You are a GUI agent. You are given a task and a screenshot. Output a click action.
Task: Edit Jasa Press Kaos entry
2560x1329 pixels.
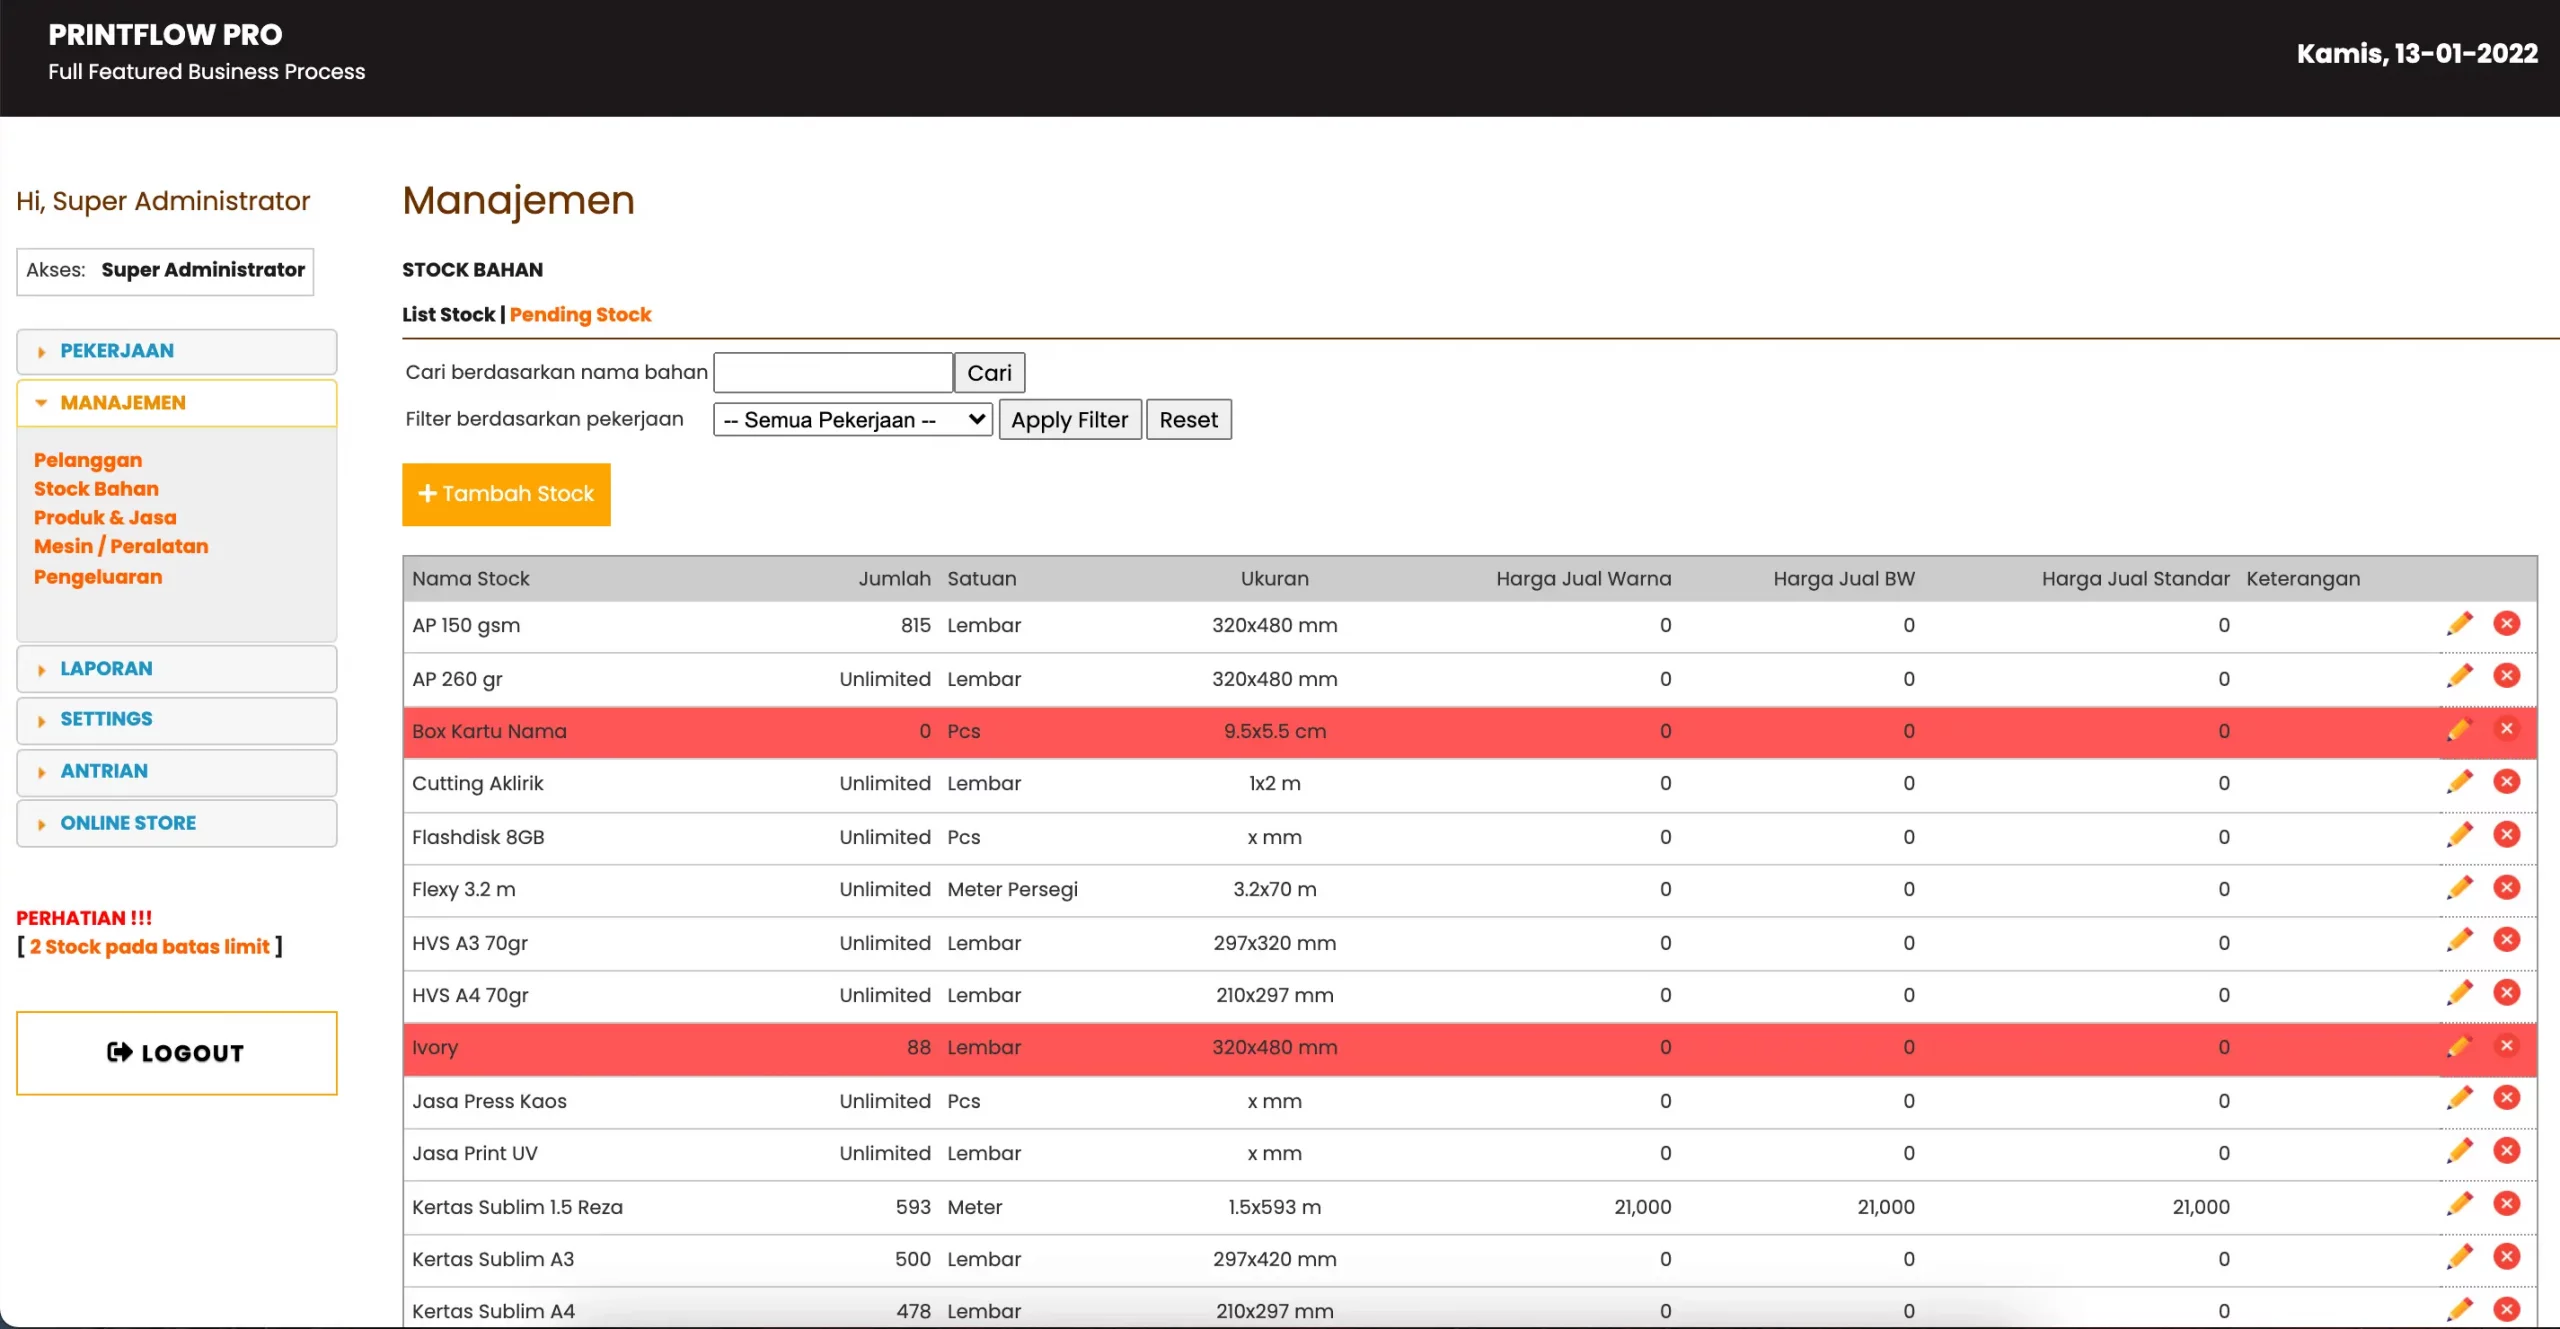[x=2459, y=1099]
